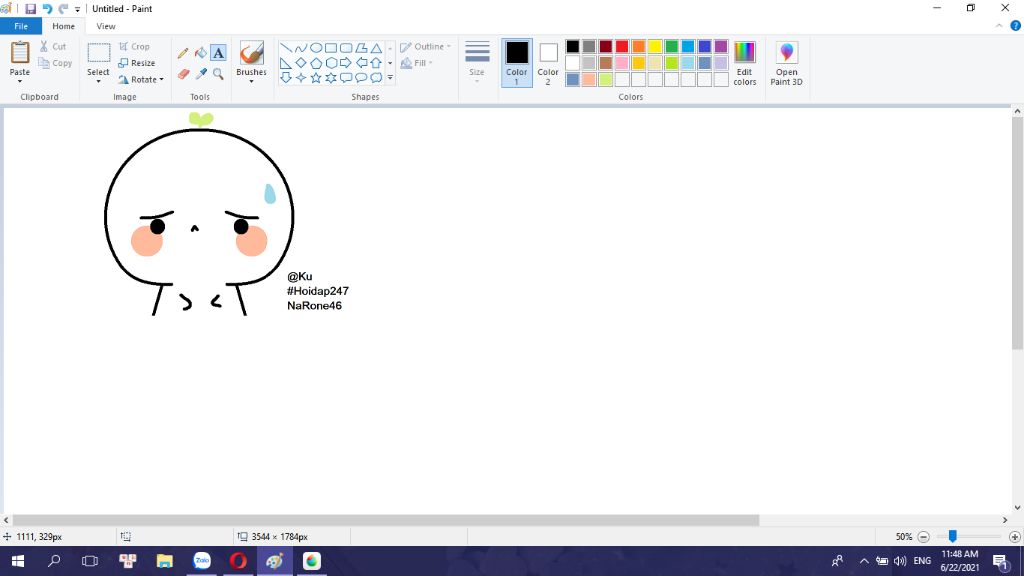Open the File menu
This screenshot has height=576, width=1024.
pos(21,26)
